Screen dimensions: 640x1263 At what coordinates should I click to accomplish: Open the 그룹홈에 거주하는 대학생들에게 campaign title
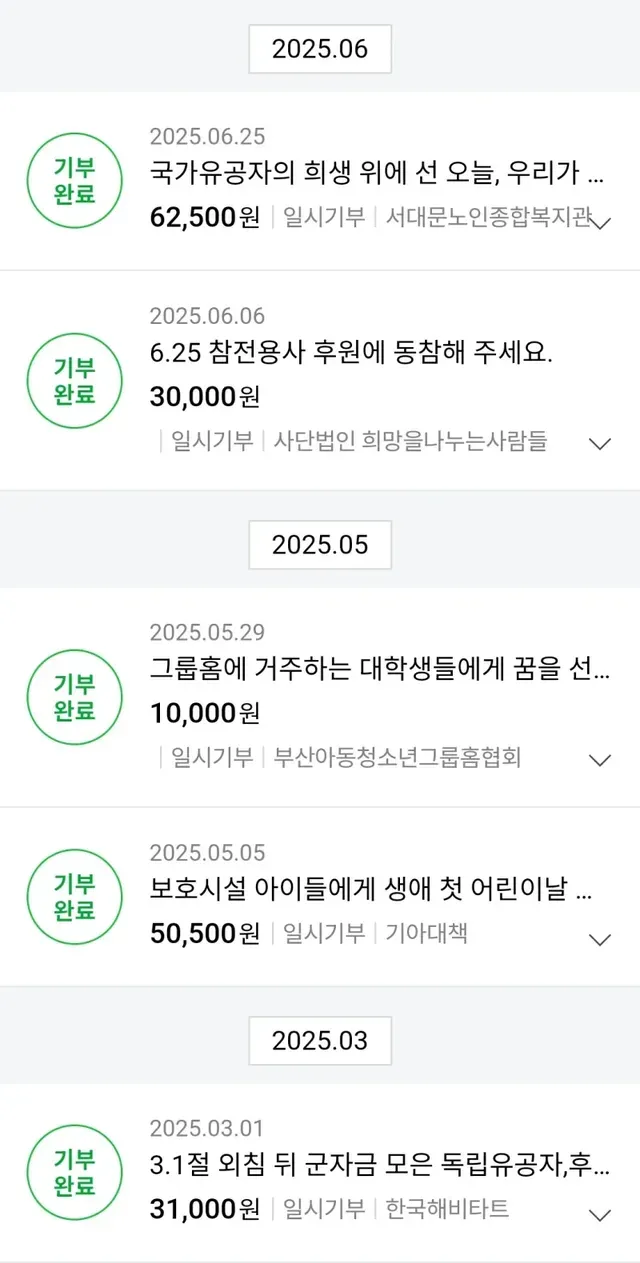380,670
